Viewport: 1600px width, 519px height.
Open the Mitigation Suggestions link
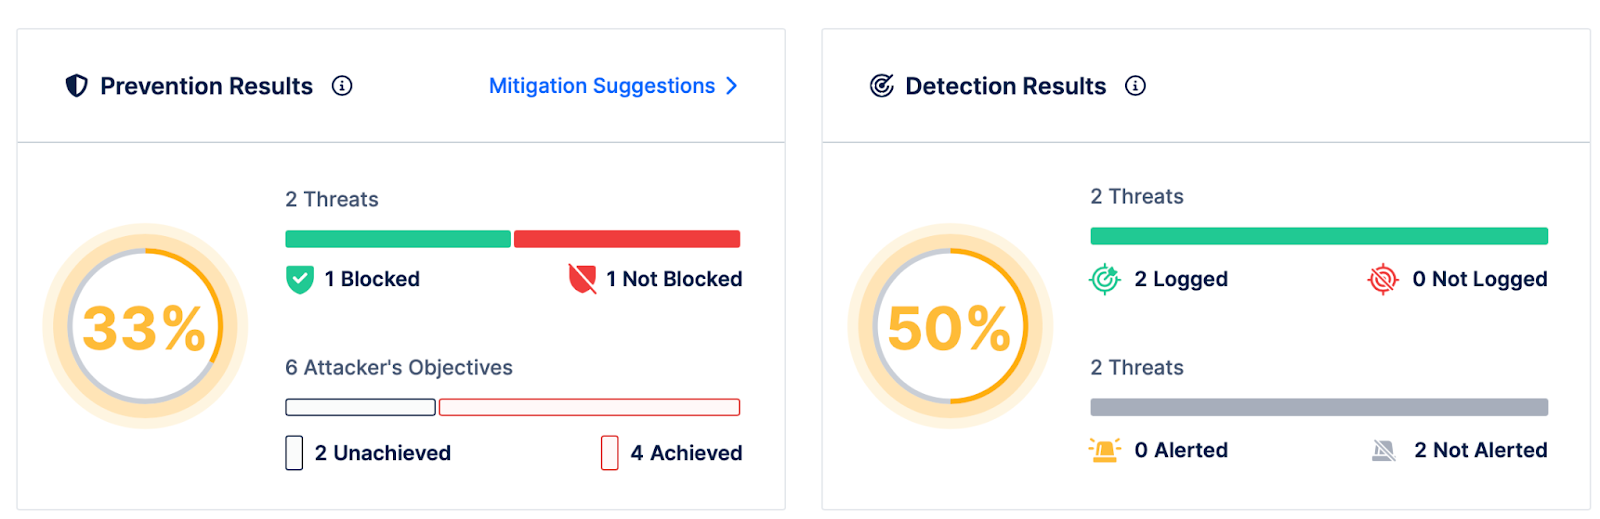point(602,86)
